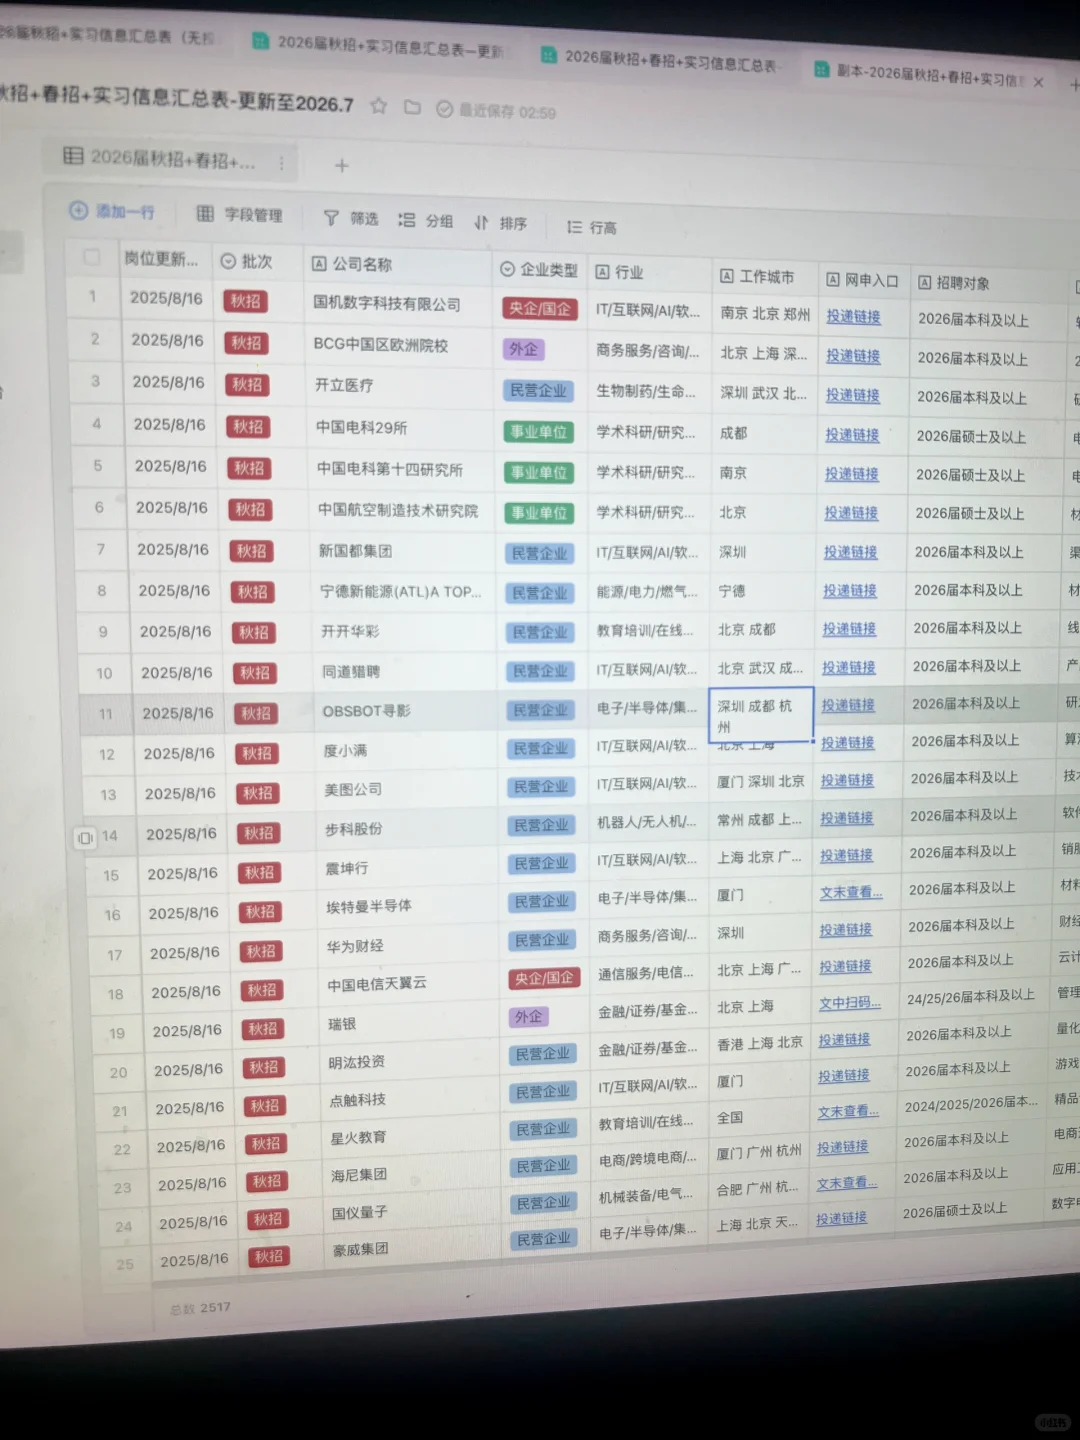The width and height of the screenshot is (1080, 1440).
Task: Select company cell 星火教育
Action: coord(415,1137)
